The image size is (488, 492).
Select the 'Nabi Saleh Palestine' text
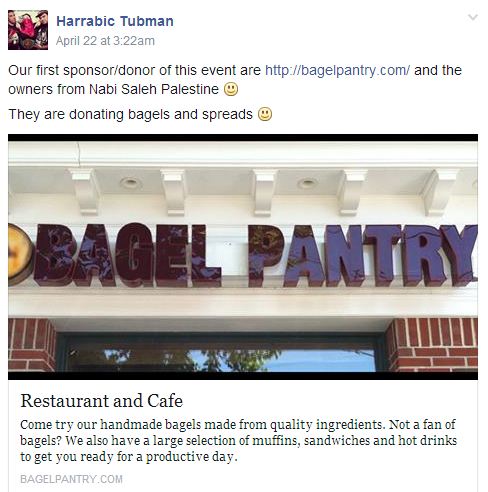[154, 89]
